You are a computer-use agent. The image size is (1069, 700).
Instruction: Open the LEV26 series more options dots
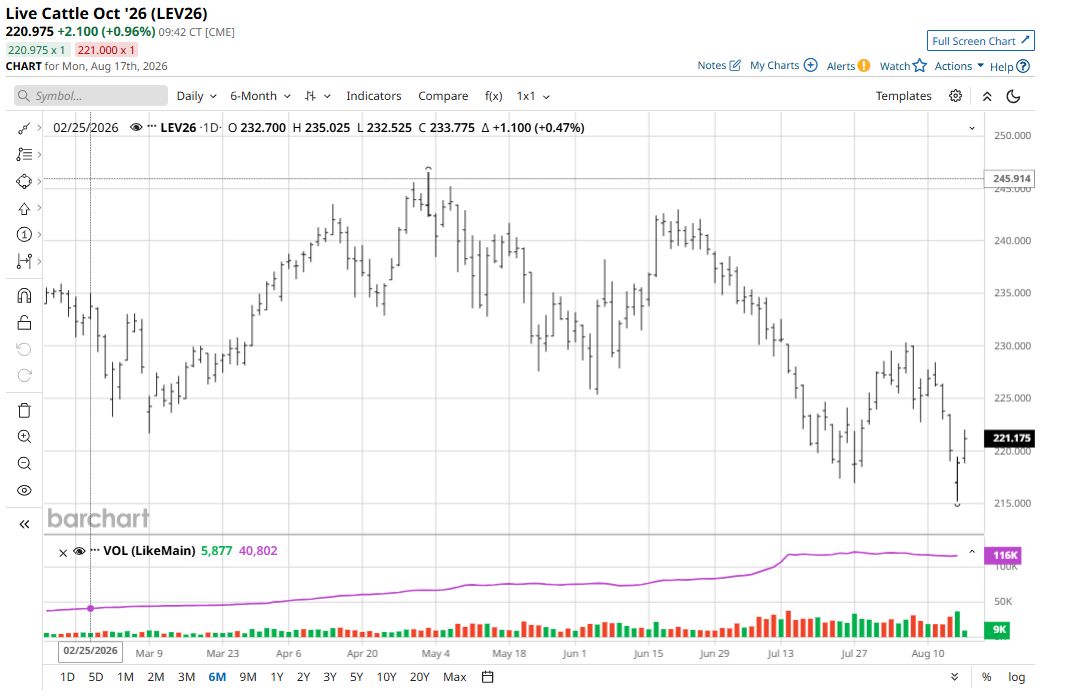(151, 127)
